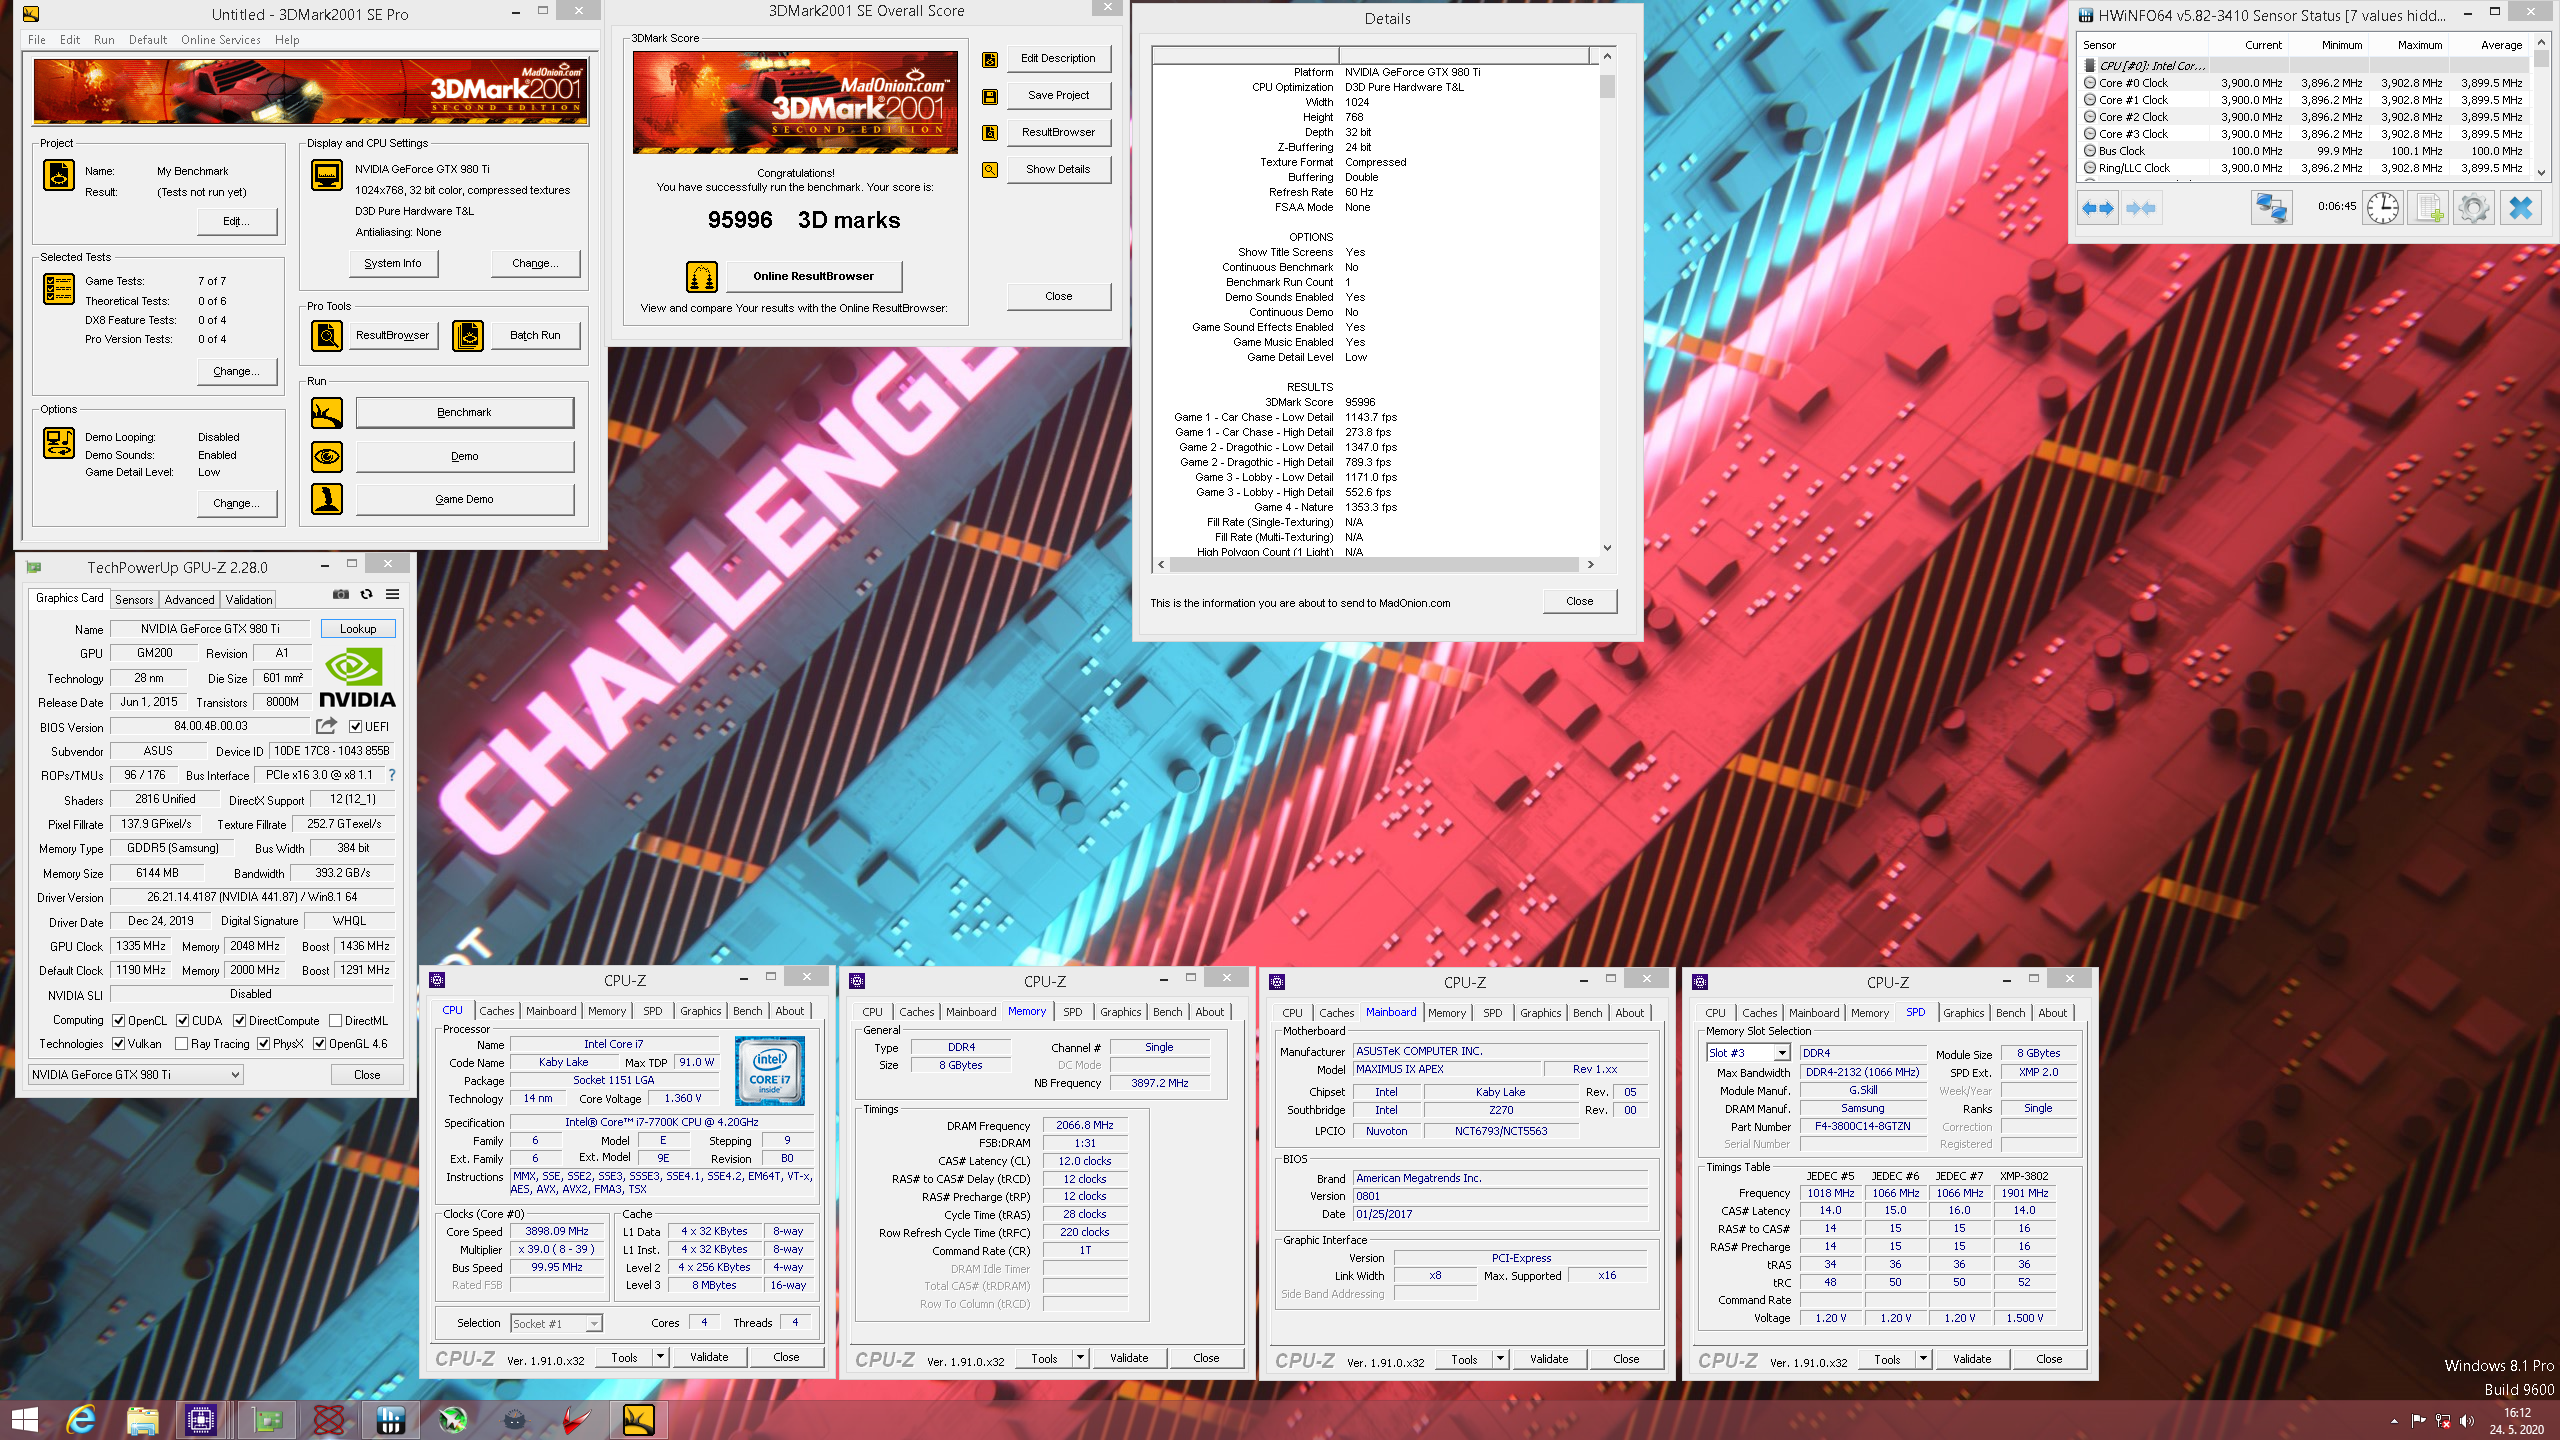Screen dimensions: 2560x1440
Task: Open GPU-Z hamburger menu icon
Action: 393,594
